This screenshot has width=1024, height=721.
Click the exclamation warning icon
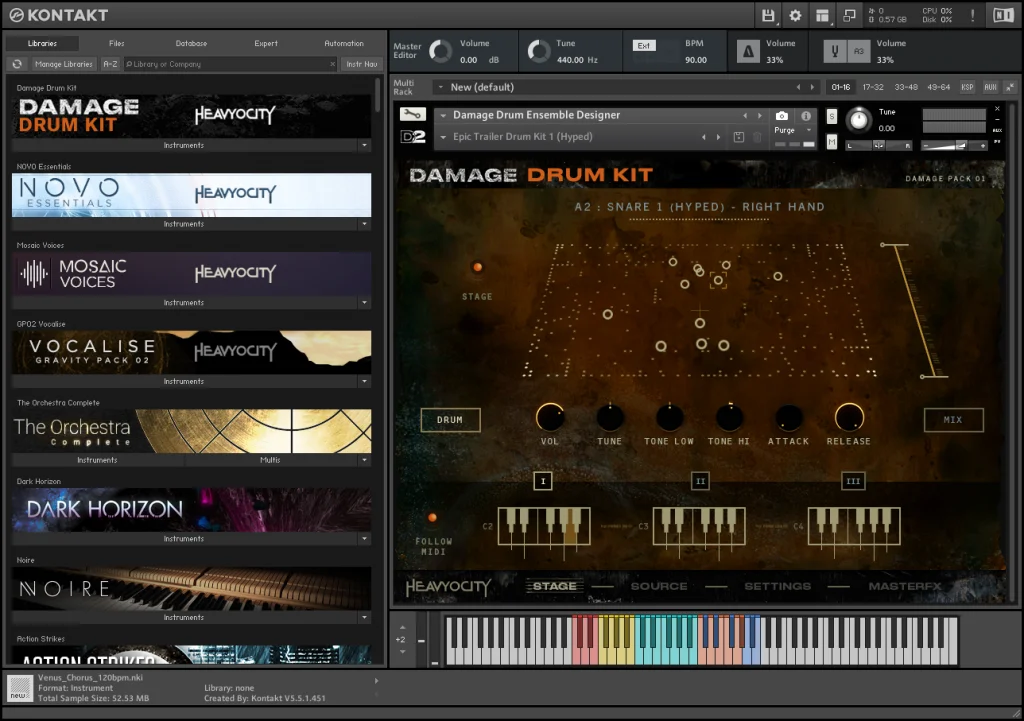point(972,15)
